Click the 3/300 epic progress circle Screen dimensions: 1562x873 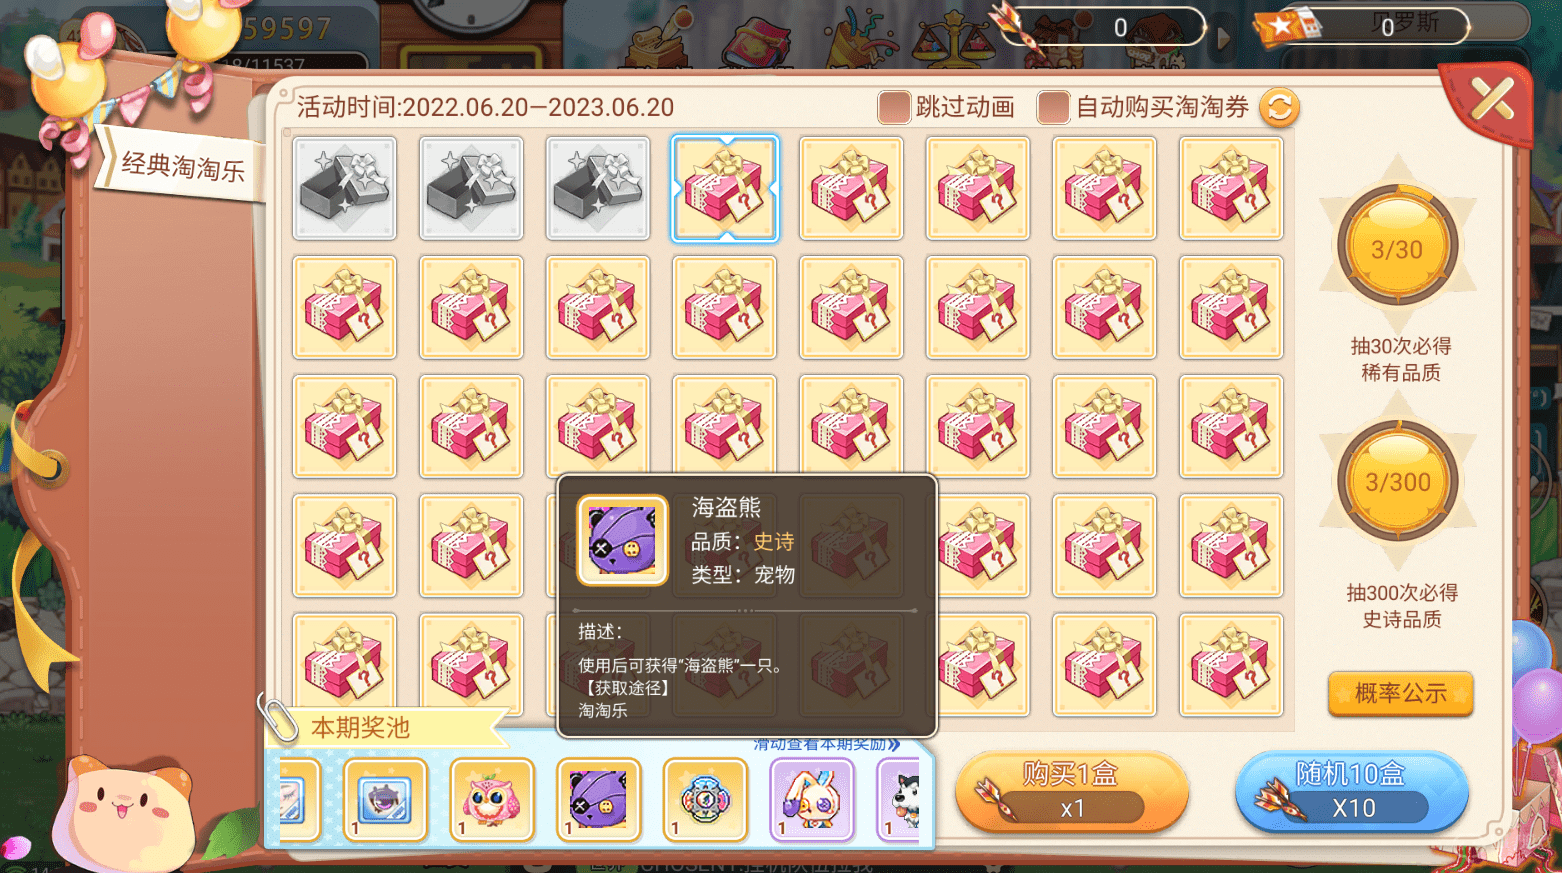[1397, 481]
